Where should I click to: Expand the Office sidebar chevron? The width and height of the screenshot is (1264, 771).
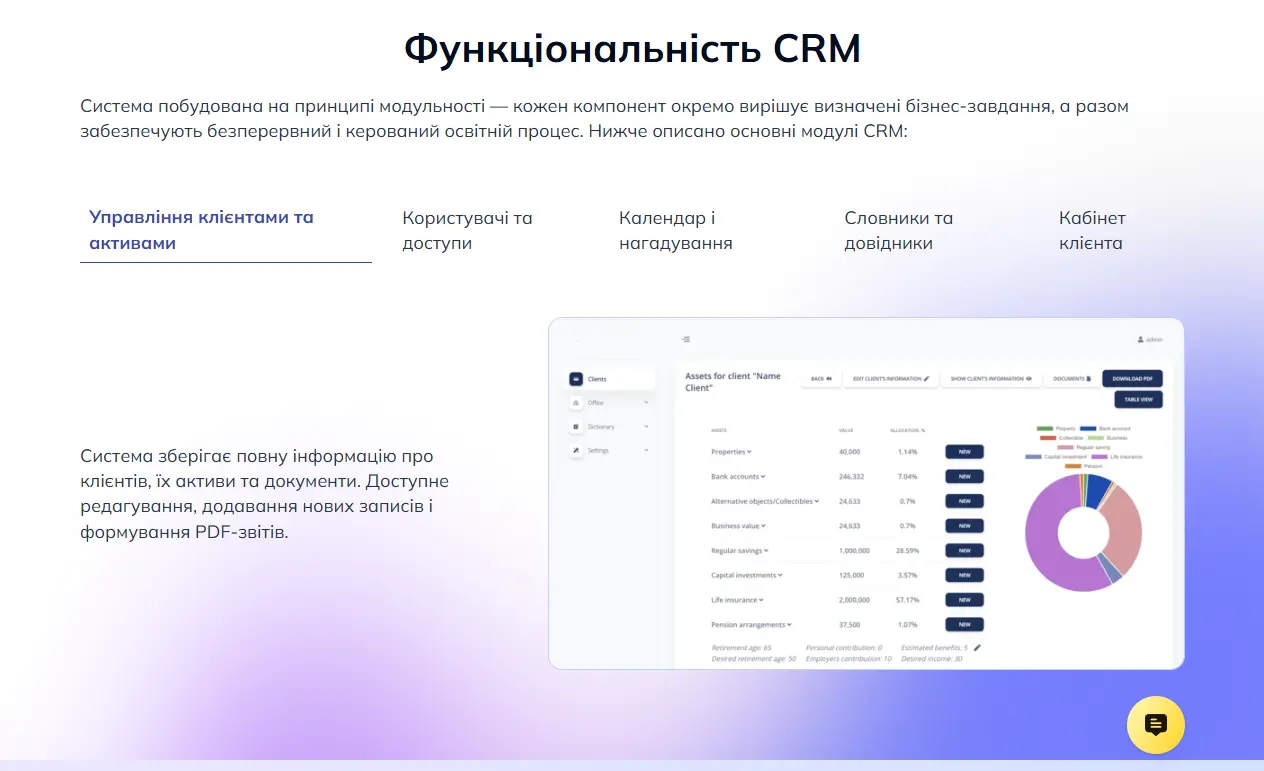pyautogui.click(x=647, y=403)
